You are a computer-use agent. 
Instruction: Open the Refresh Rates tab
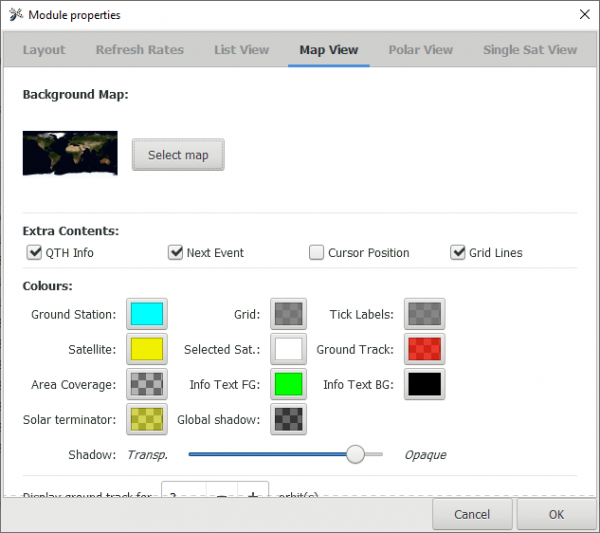point(139,50)
